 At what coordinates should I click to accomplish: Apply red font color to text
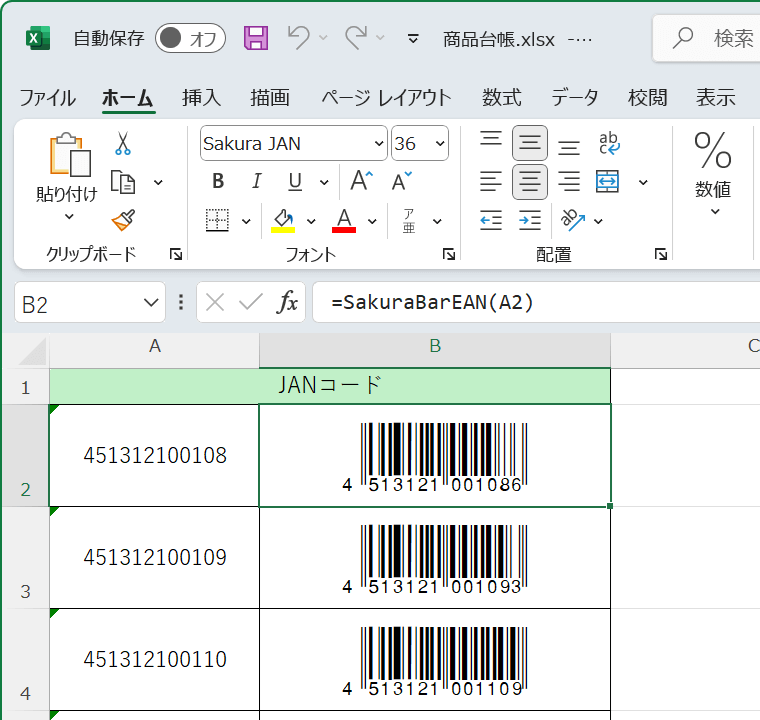pos(344,221)
